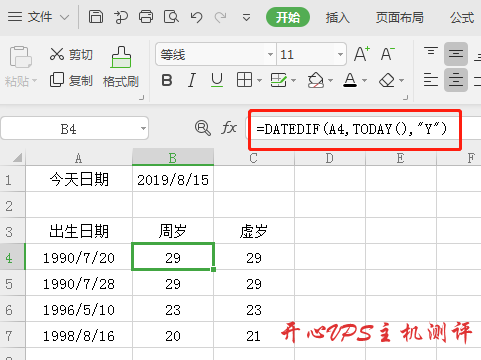Select column D header

point(330,158)
